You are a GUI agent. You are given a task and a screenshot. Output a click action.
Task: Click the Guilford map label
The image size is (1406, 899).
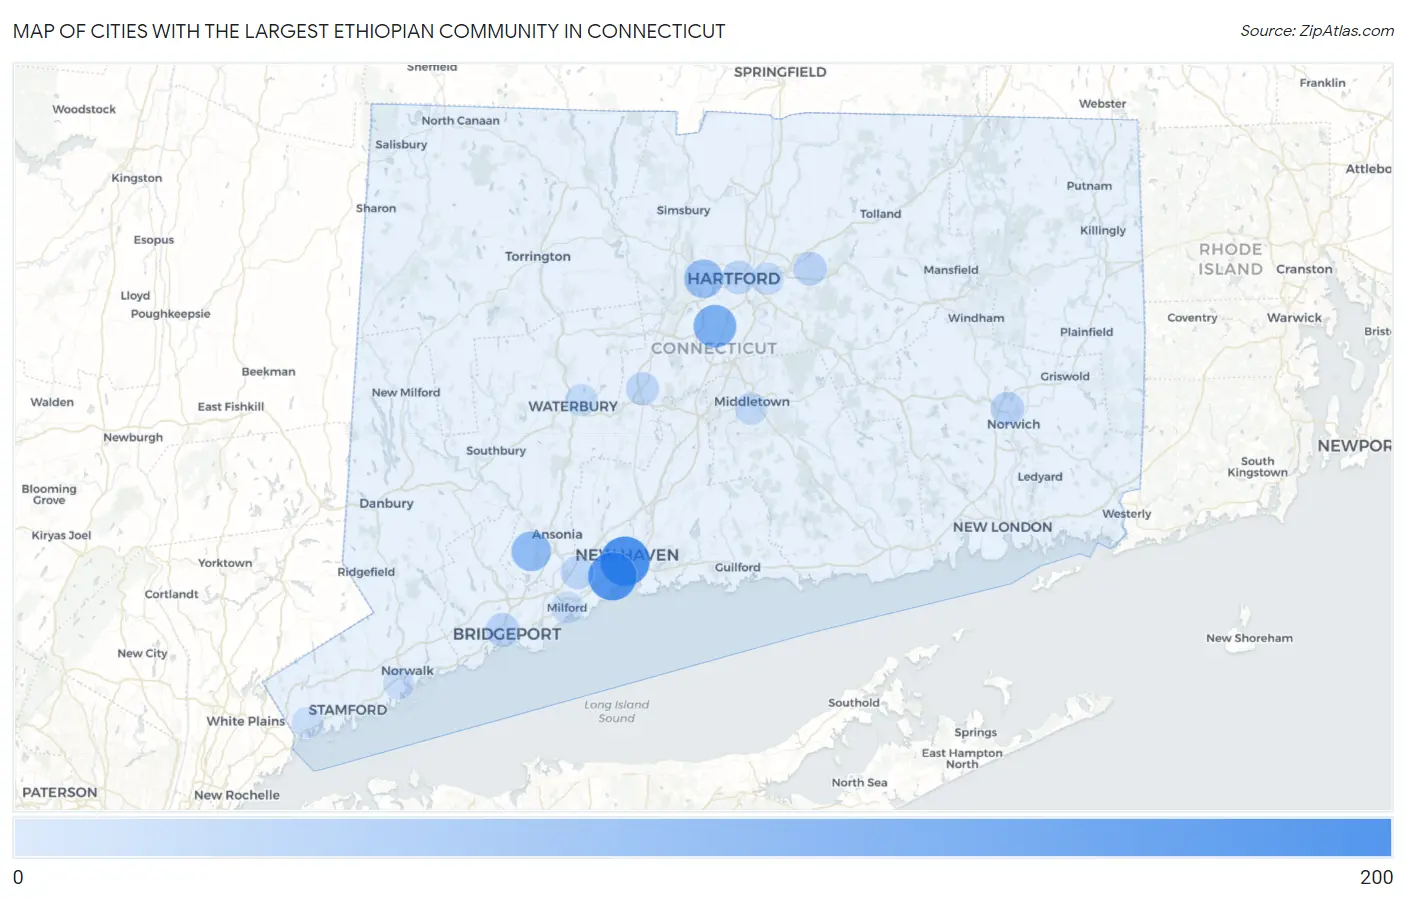coord(738,567)
